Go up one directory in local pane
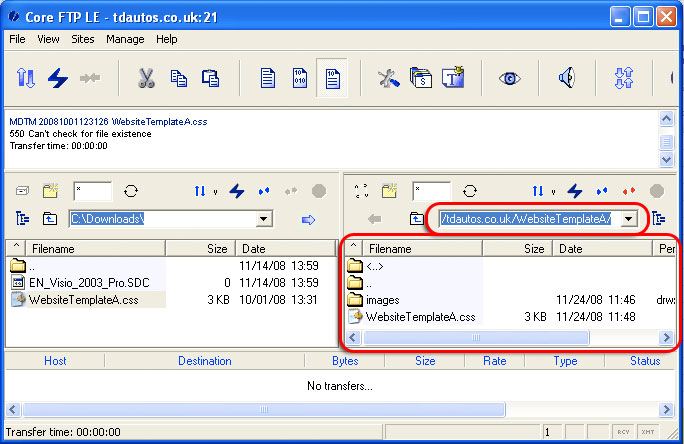The image size is (684, 444). [50, 219]
